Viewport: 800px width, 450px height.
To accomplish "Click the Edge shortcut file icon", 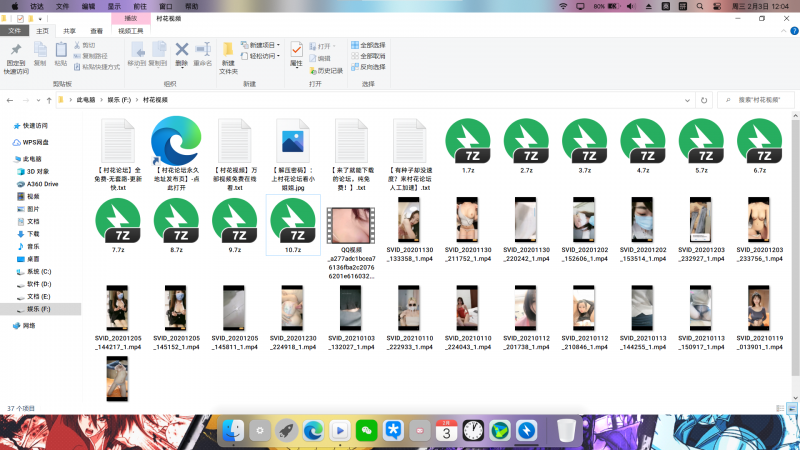I will pyautogui.click(x=175, y=141).
